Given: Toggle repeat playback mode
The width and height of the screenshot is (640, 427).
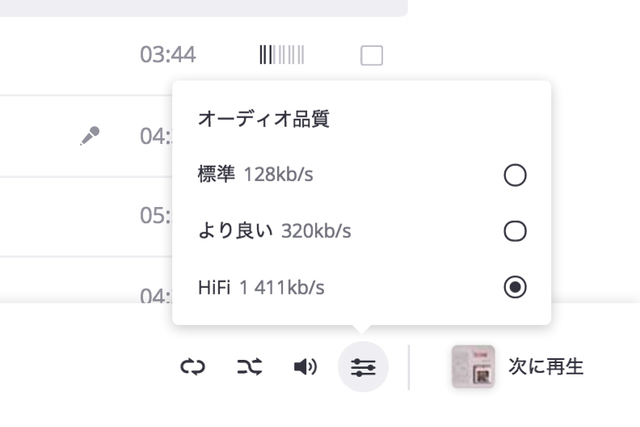Looking at the screenshot, I should pyautogui.click(x=192, y=367).
